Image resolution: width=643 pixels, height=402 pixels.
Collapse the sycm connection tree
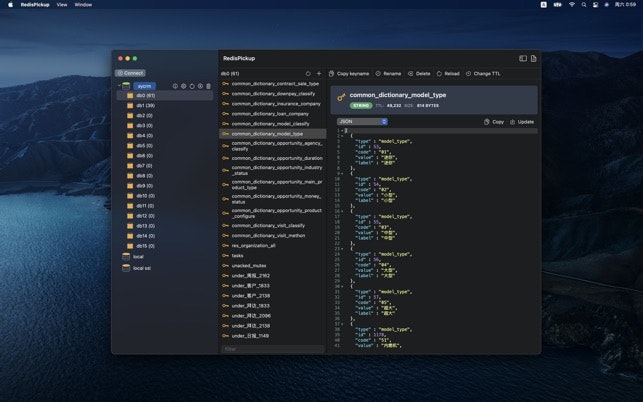[118, 86]
